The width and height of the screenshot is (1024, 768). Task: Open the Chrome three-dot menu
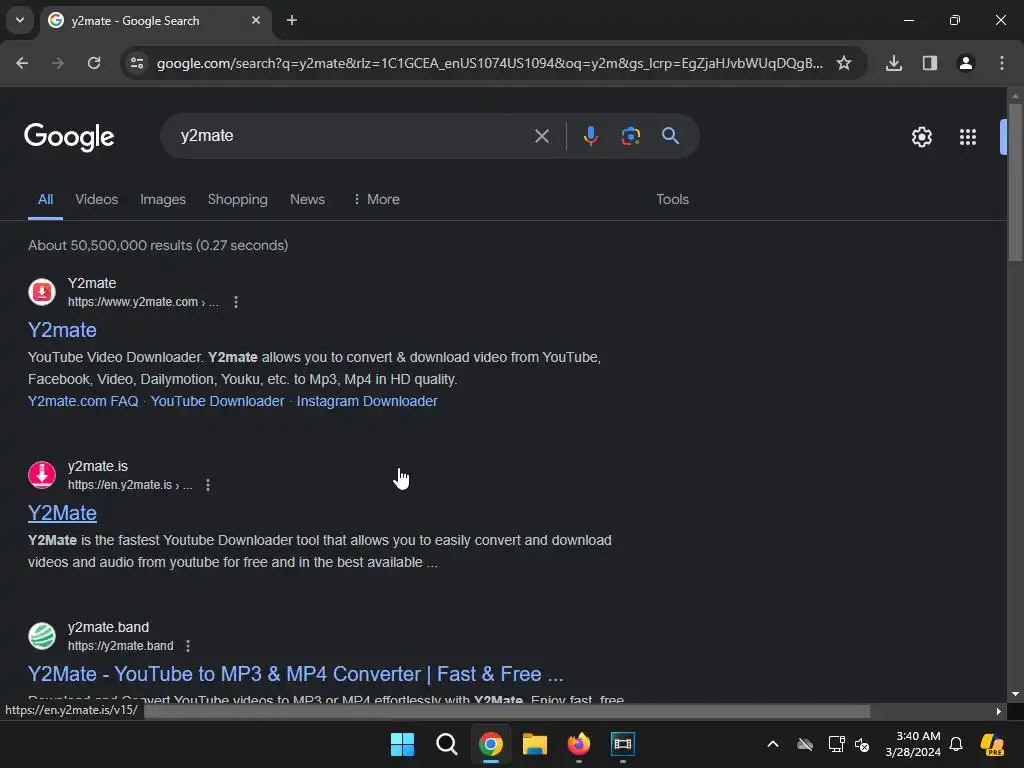point(1002,63)
